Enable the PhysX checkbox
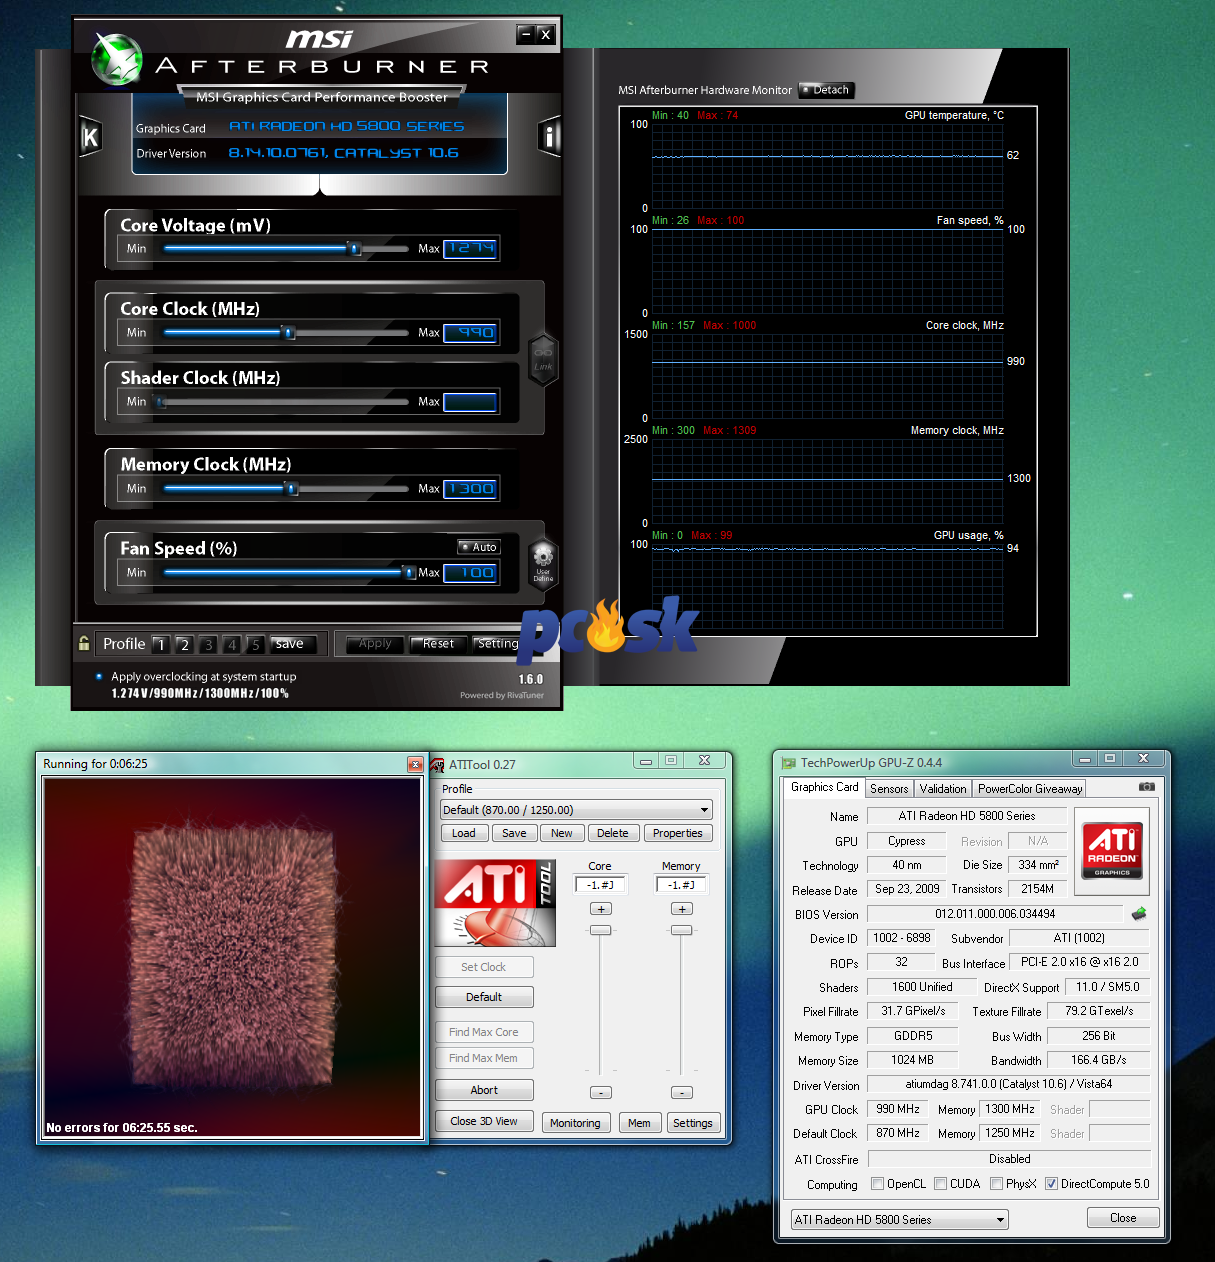This screenshot has height=1262, width=1215. tap(997, 1184)
